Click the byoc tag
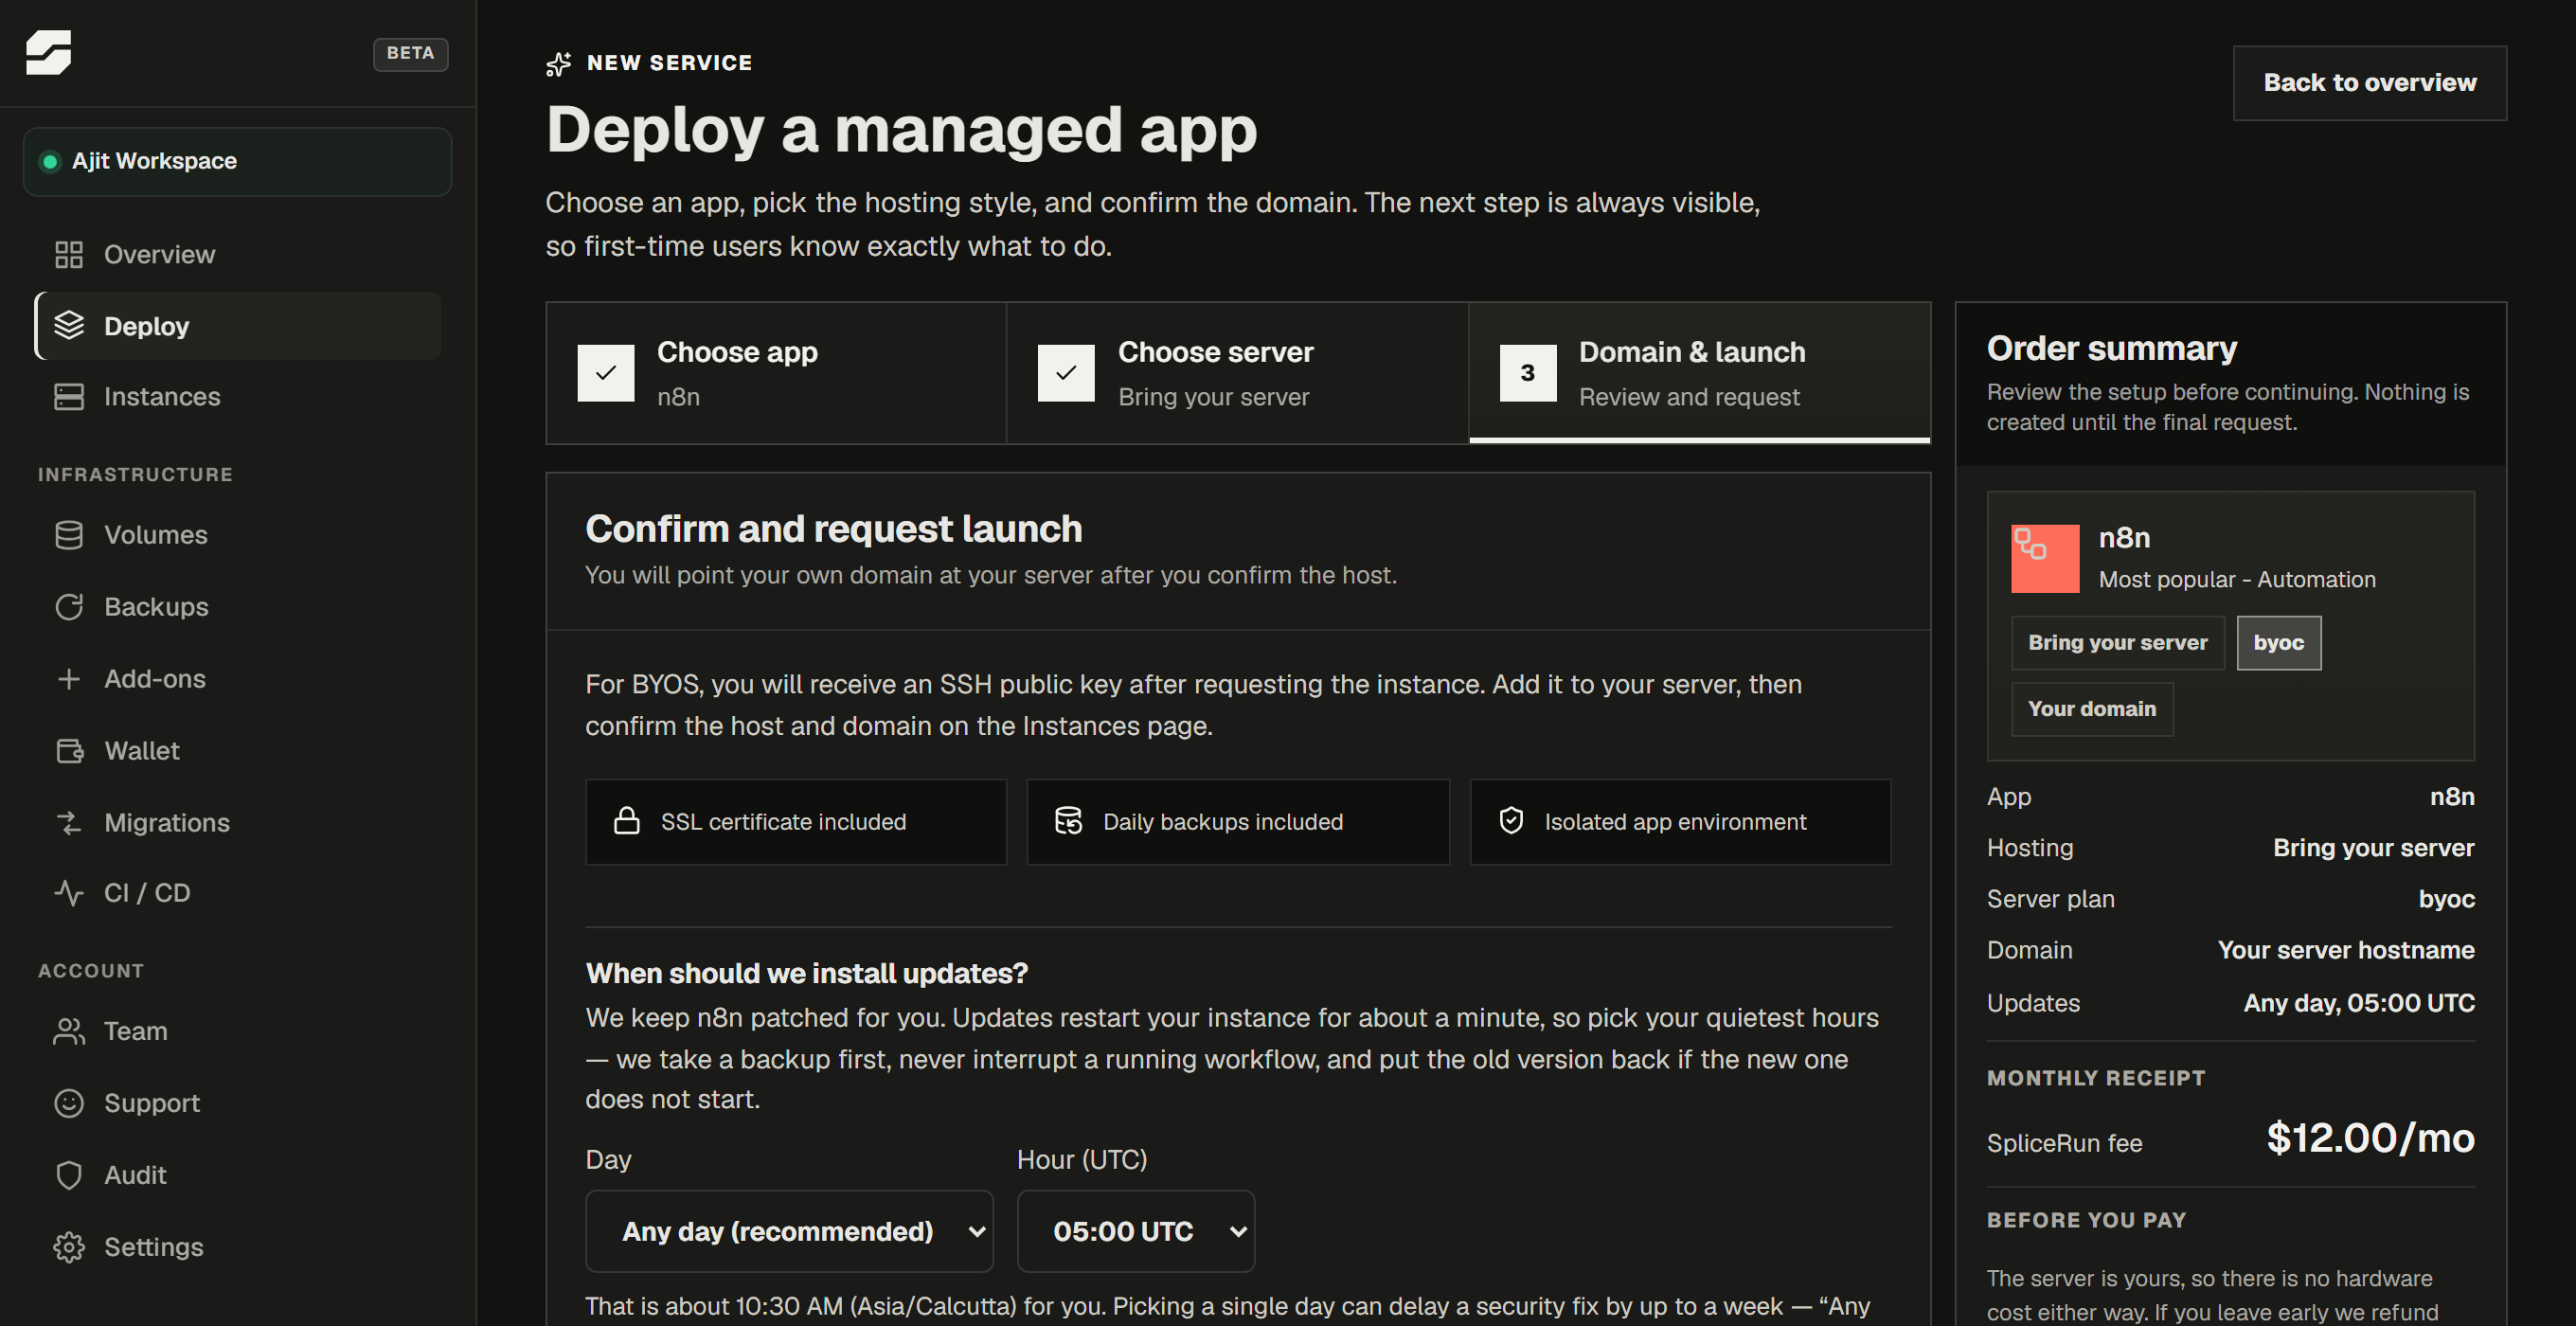This screenshot has height=1326, width=2576. coord(2279,643)
